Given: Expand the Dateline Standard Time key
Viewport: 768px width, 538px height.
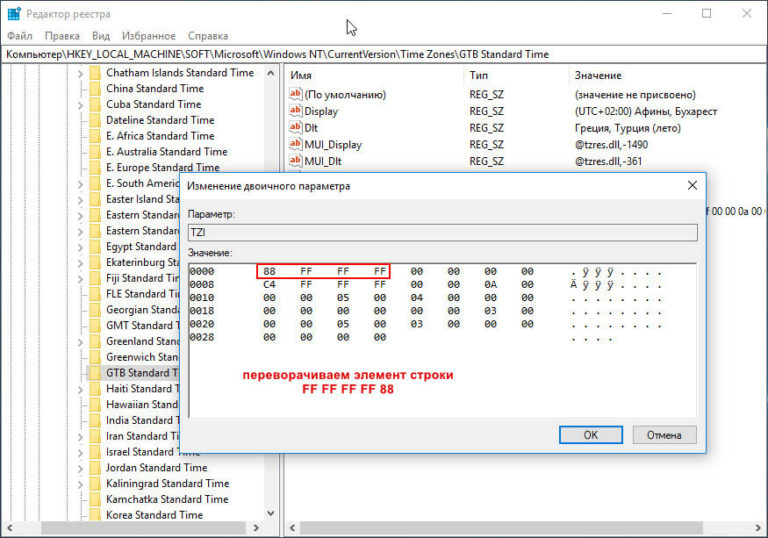Looking at the screenshot, I should pos(80,120).
